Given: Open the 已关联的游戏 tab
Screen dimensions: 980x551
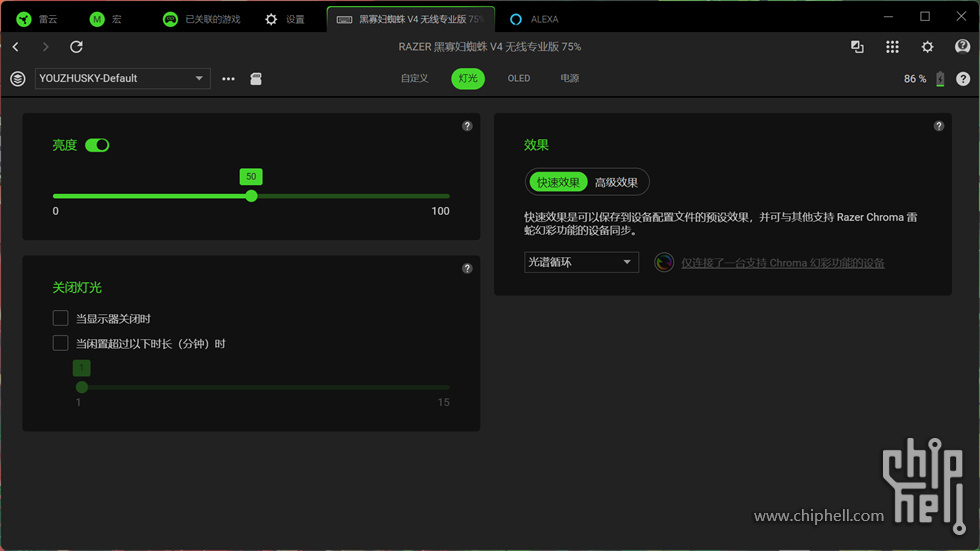Looking at the screenshot, I should (201, 19).
